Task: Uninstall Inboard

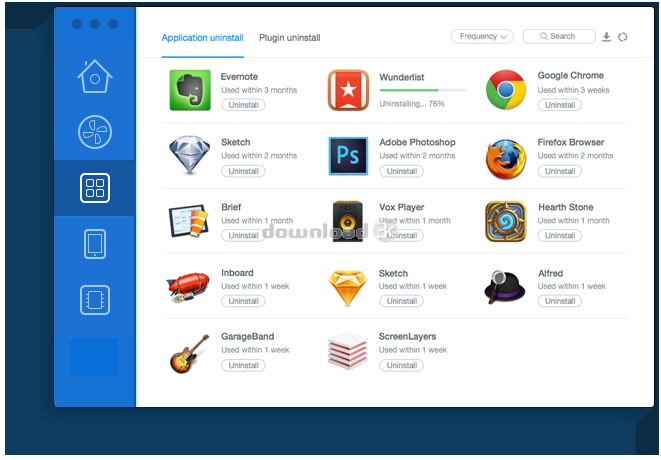Action: coord(243,301)
